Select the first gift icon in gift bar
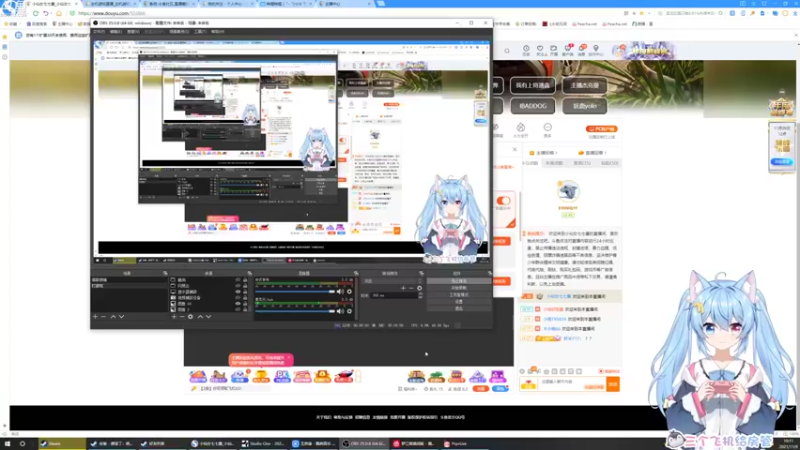800x450 pixels. tap(198, 377)
